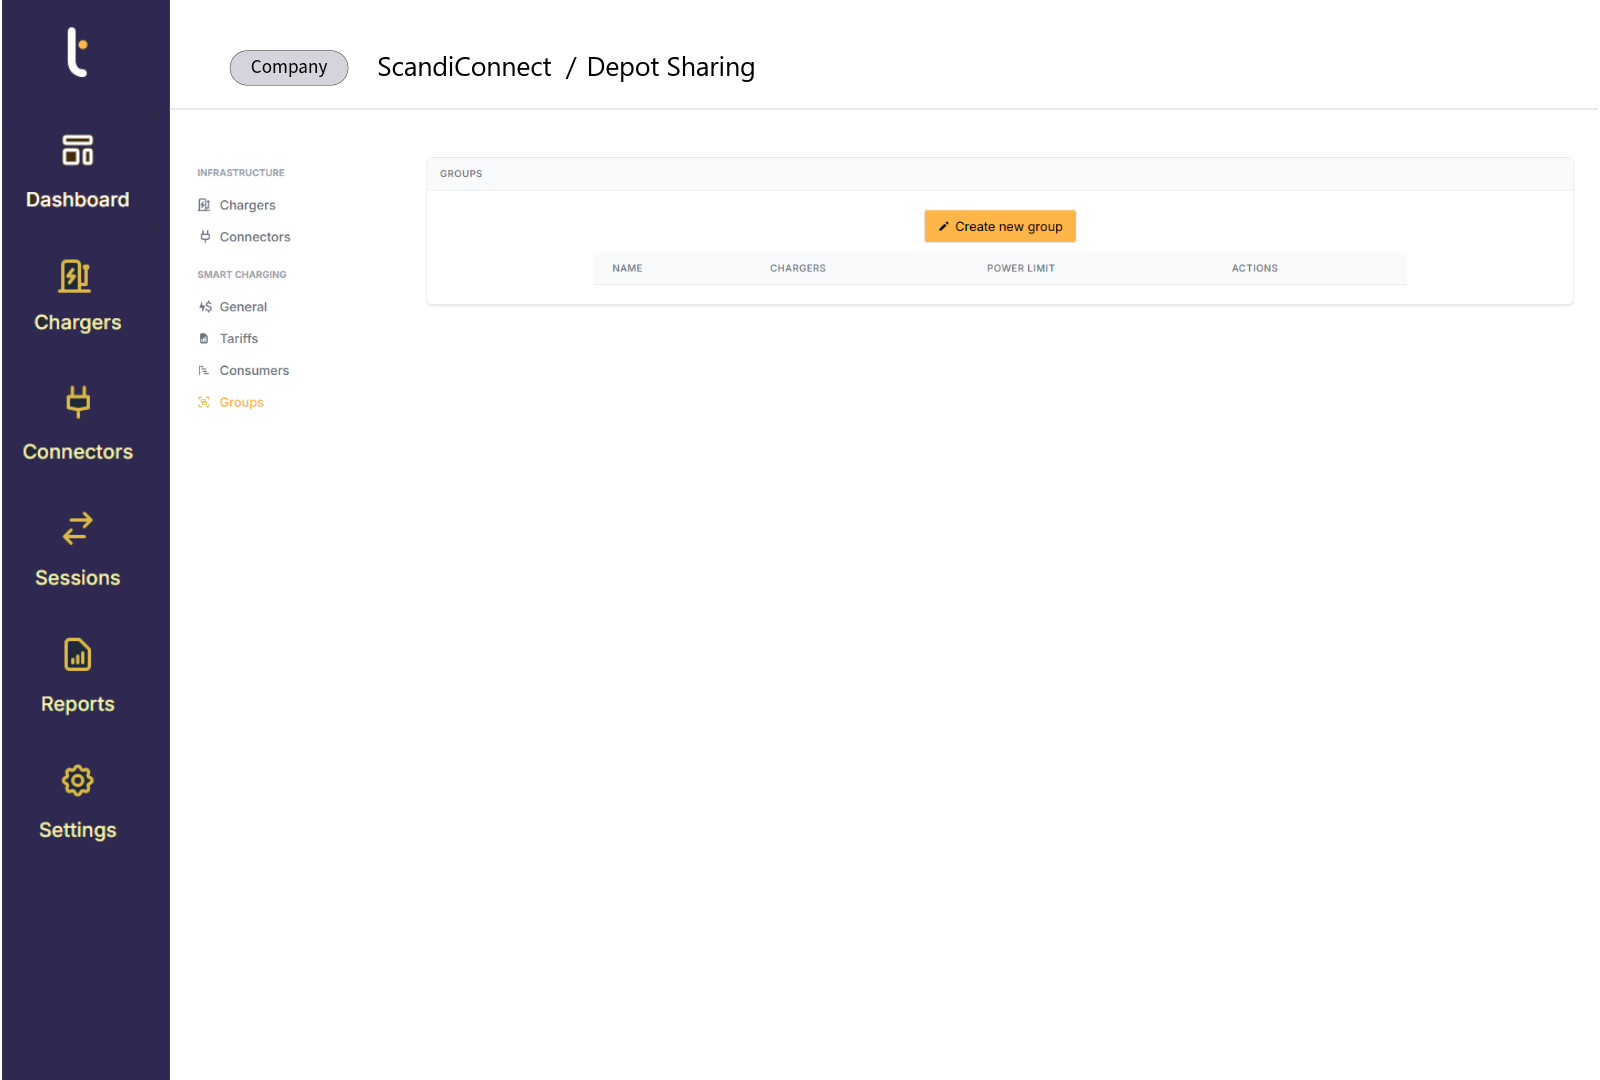The width and height of the screenshot is (1600, 1080).
Task: Go to the Consumers submenu item
Action: coord(254,371)
